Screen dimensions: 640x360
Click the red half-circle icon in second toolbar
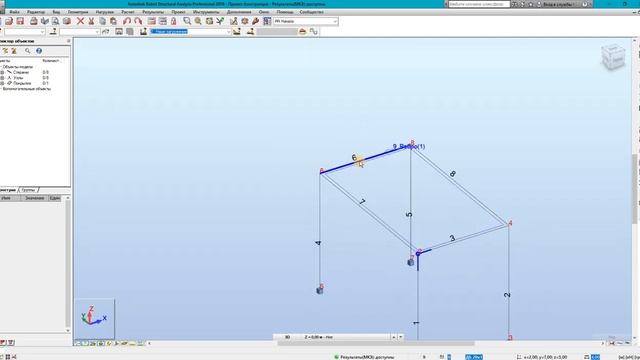pos(302,32)
